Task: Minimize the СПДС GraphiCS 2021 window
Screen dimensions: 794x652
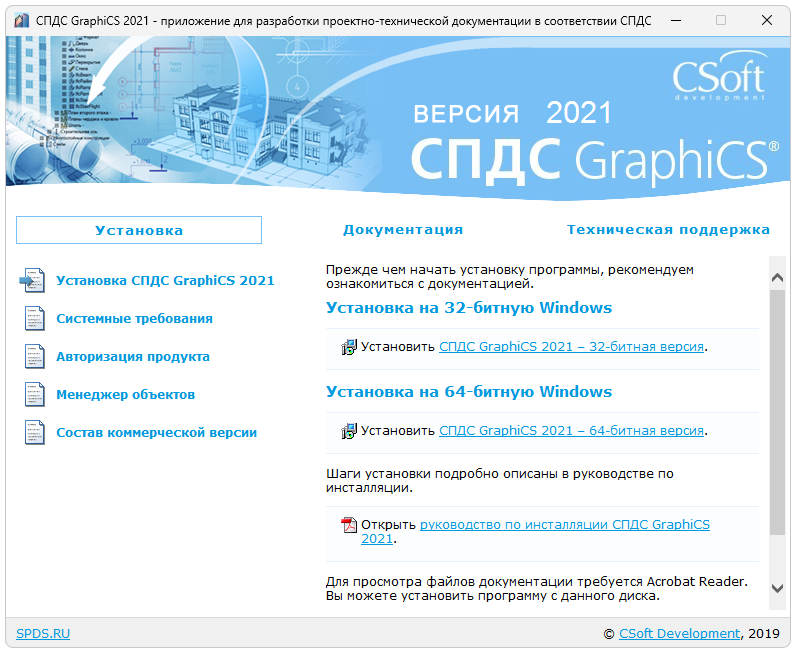Action: point(676,20)
